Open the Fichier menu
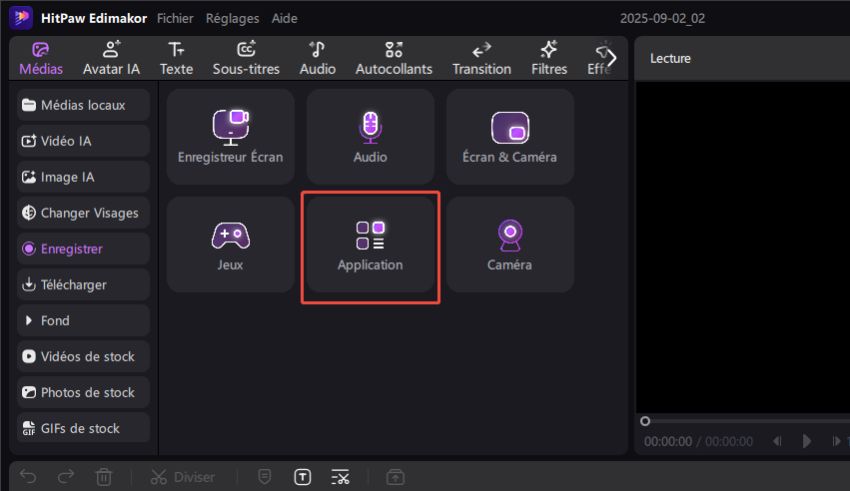Viewport: 850px width, 491px height. click(x=175, y=18)
